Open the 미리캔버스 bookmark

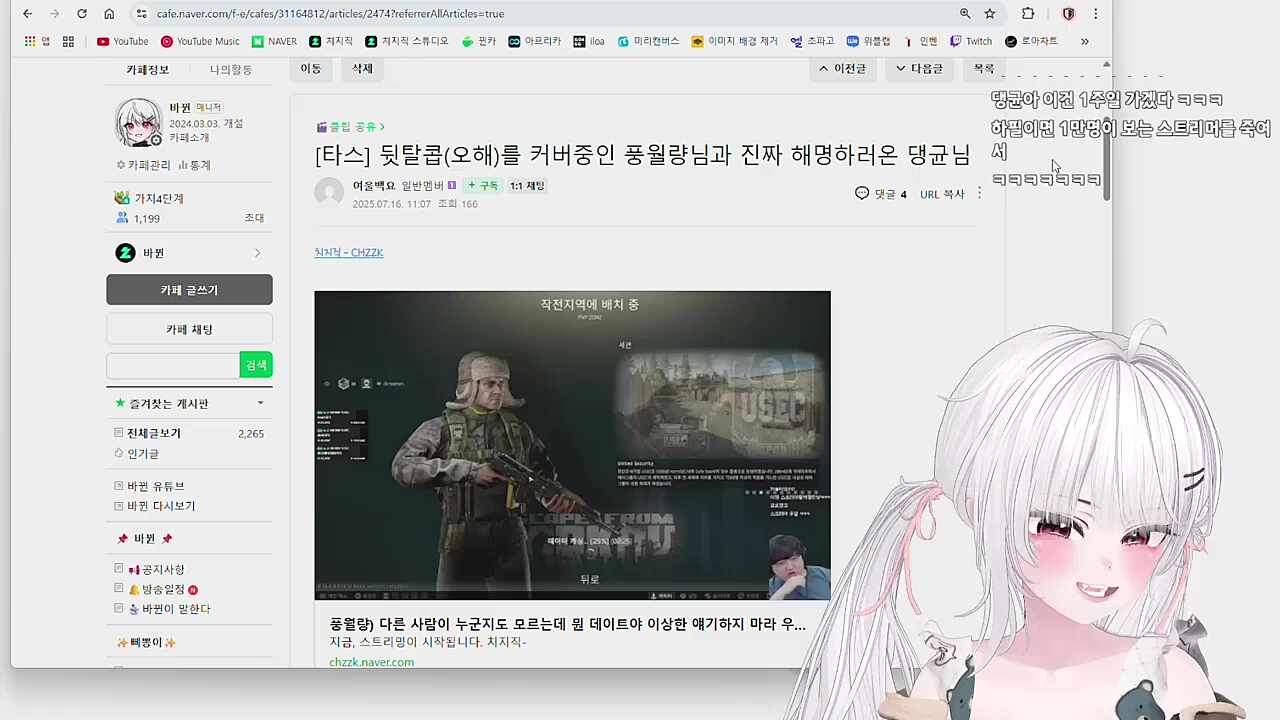648,41
